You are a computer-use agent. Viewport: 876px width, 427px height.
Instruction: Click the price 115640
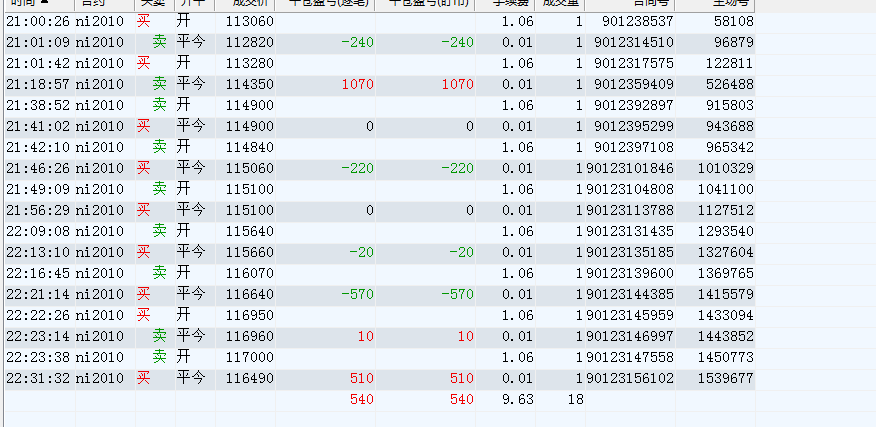250,231
